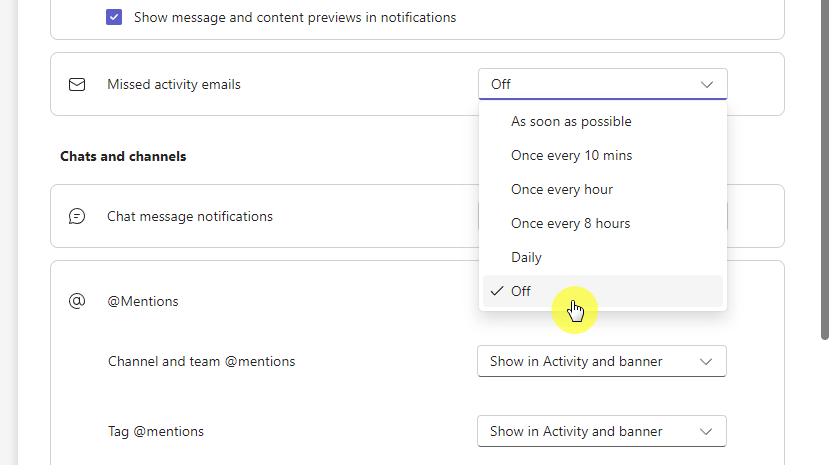The width and height of the screenshot is (833, 465).
Task: Pick Once every 8 hours option
Action: (602, 223)
